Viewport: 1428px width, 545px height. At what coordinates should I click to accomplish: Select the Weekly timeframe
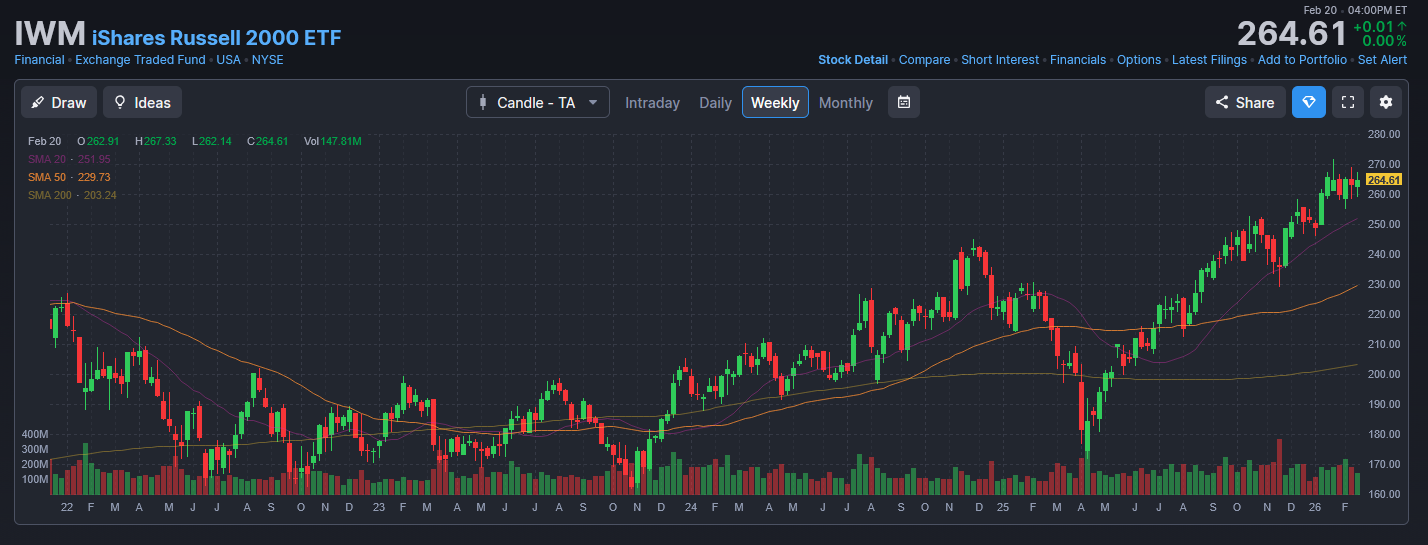(x=775, y=102)
